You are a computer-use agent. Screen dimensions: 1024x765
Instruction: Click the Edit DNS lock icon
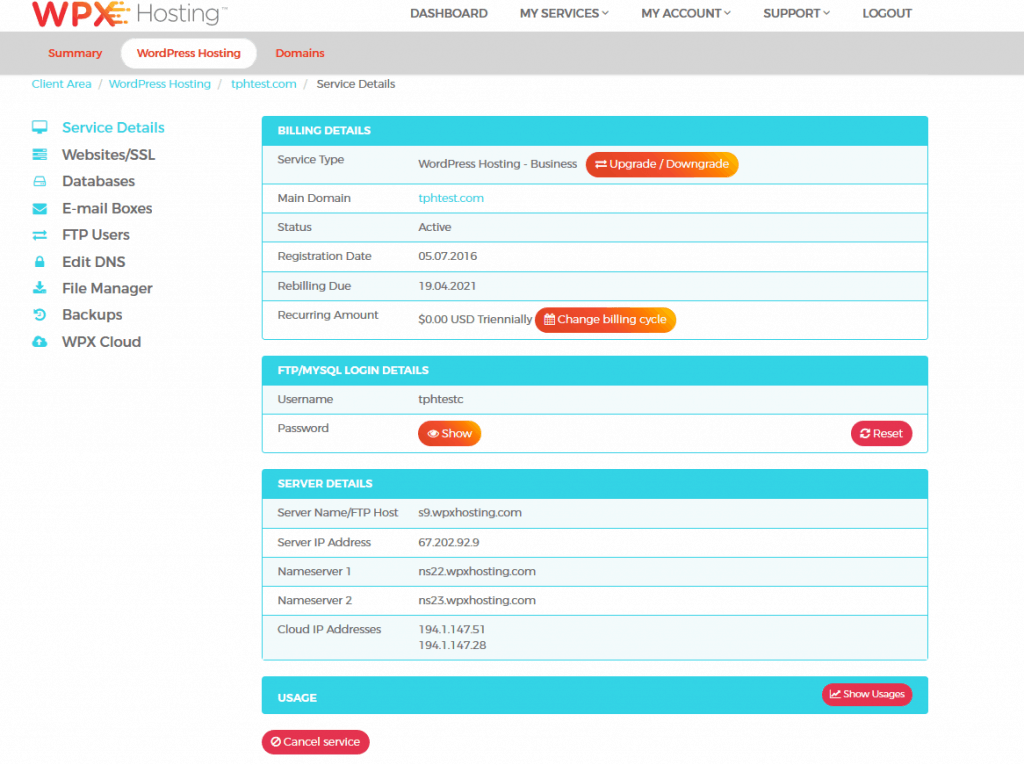point(40,262)
